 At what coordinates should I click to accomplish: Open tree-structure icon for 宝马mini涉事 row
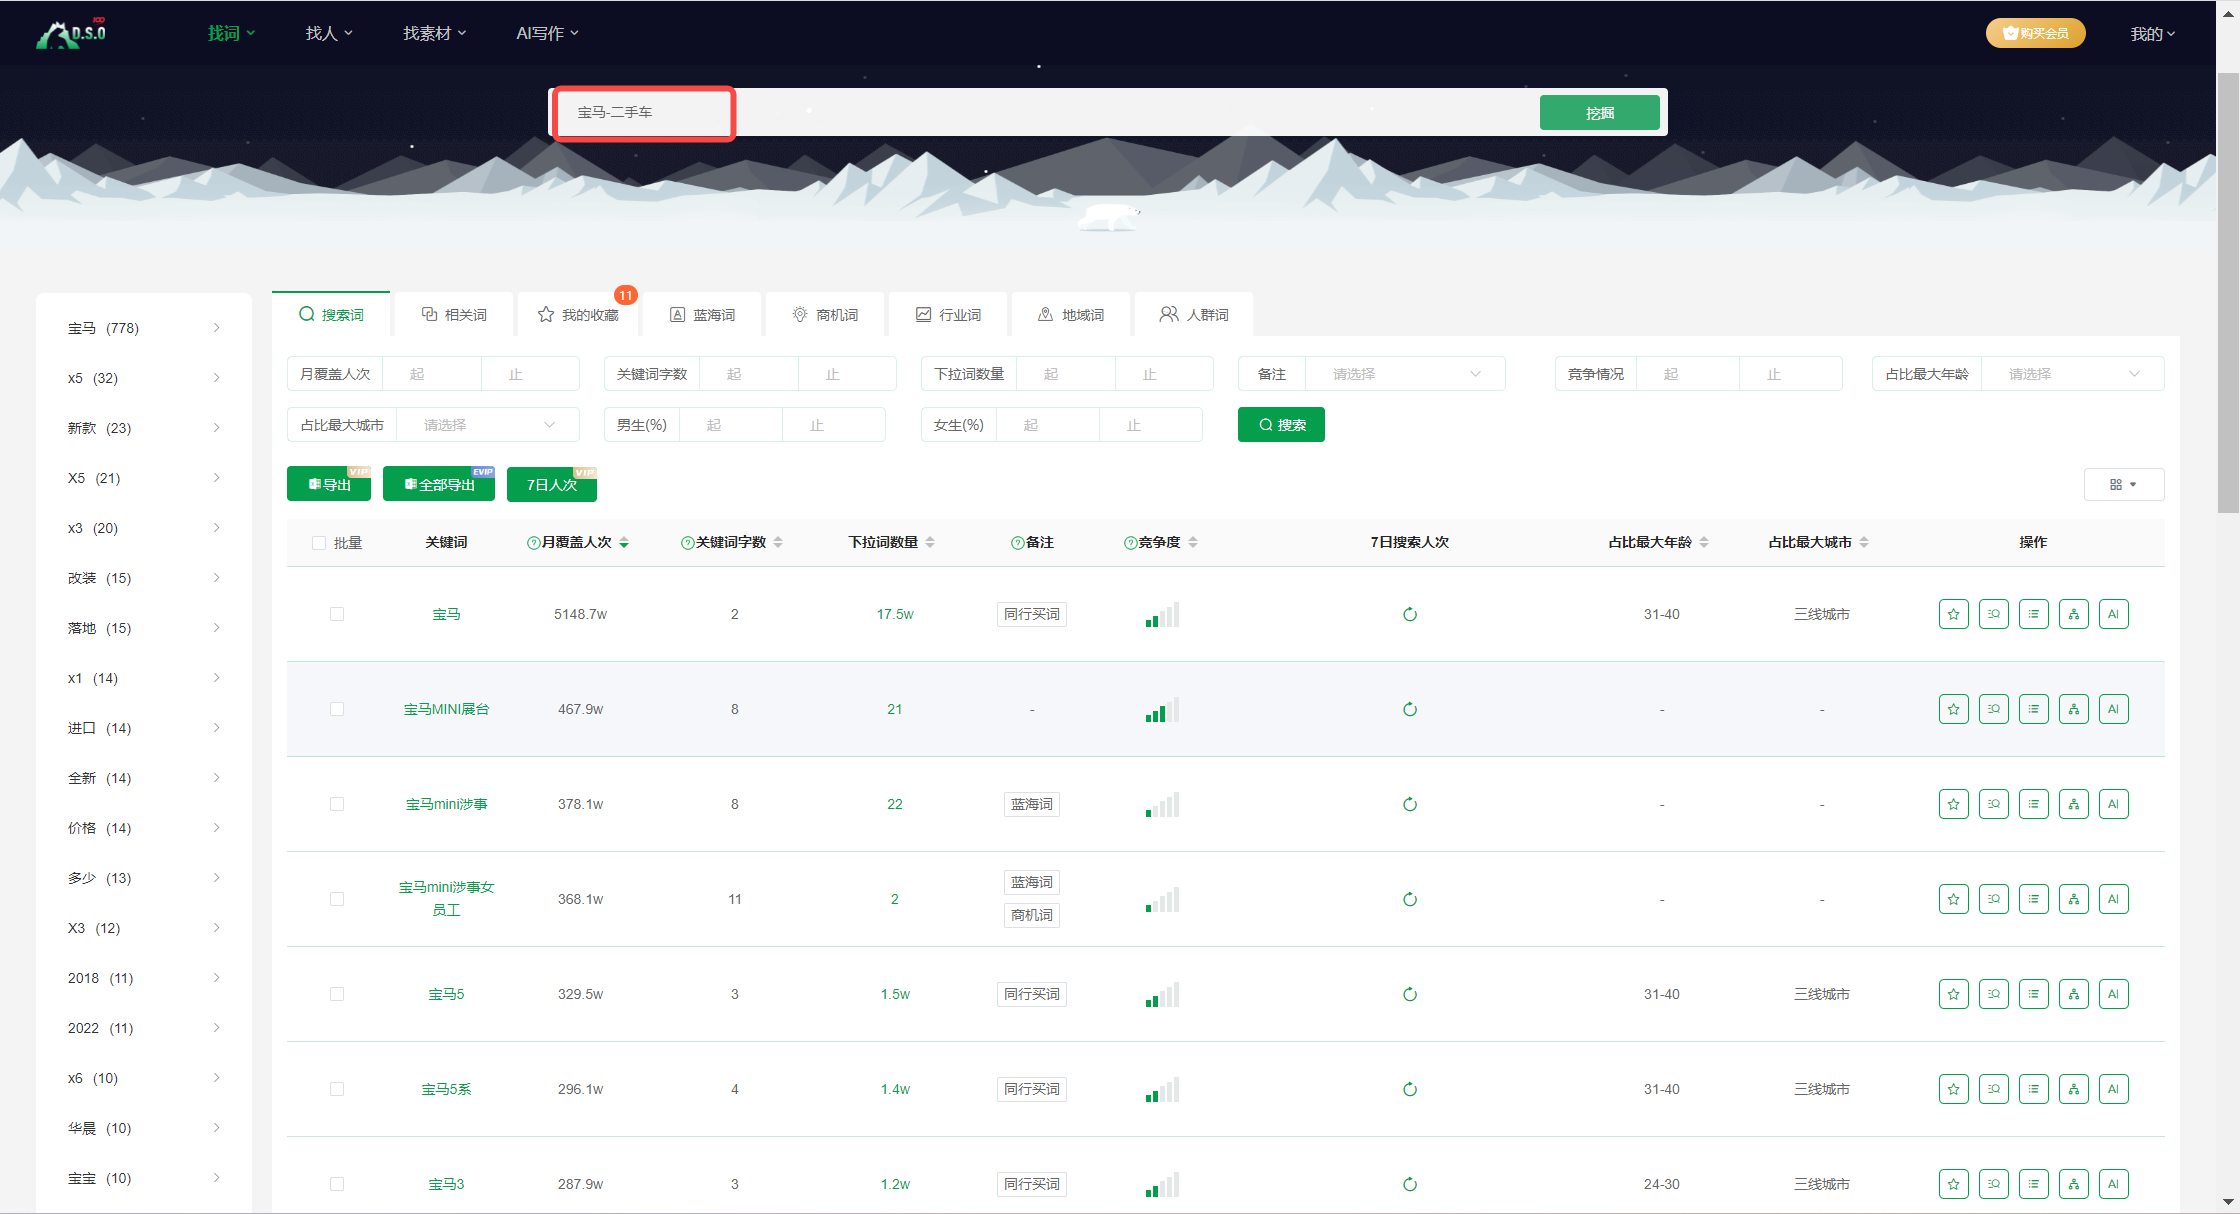(2073, 804)
